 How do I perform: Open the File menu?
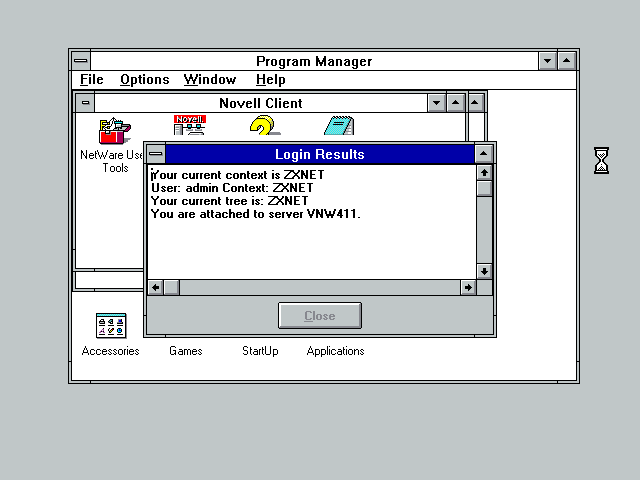(91, 80)
